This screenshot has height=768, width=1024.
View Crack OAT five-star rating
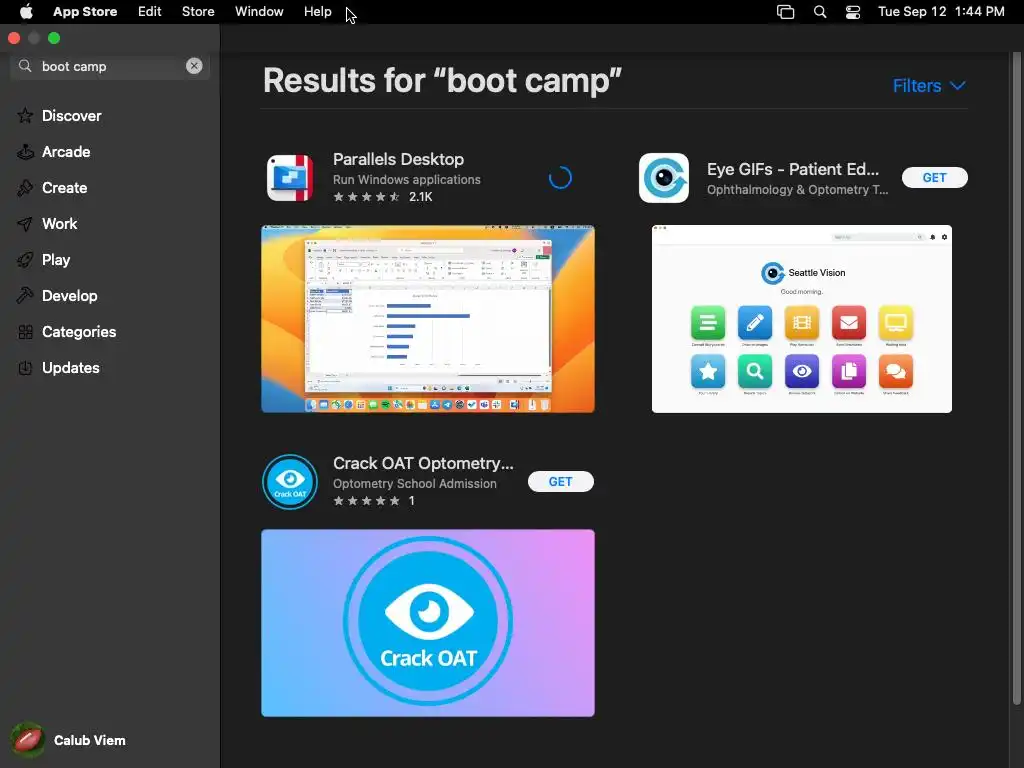(366, 501)
